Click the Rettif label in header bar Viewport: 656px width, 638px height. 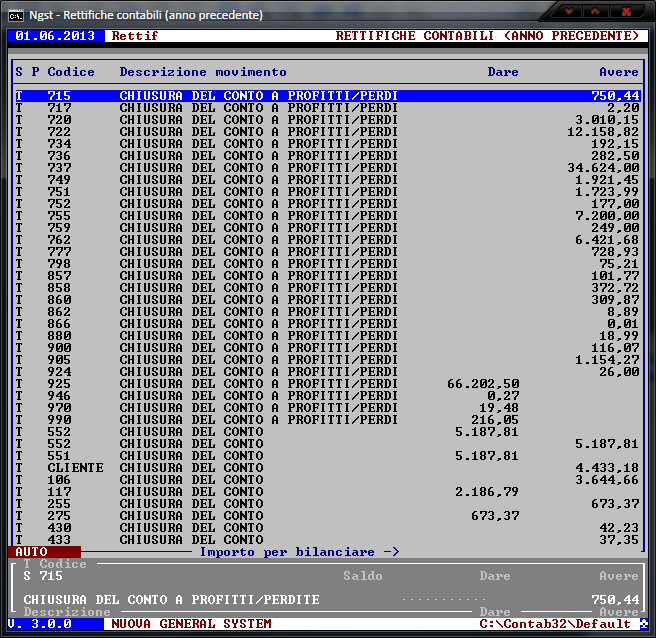[x=135, y=36]
